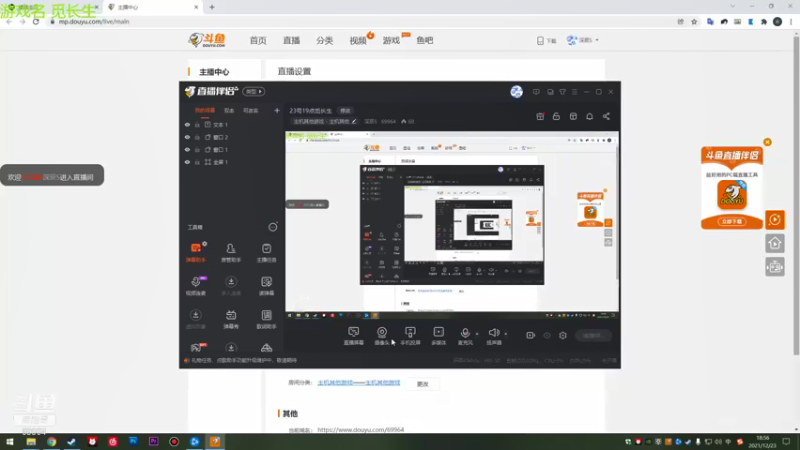Click the 修改 button beside the stream title
The image size is (800, 450).
(345, 111)
